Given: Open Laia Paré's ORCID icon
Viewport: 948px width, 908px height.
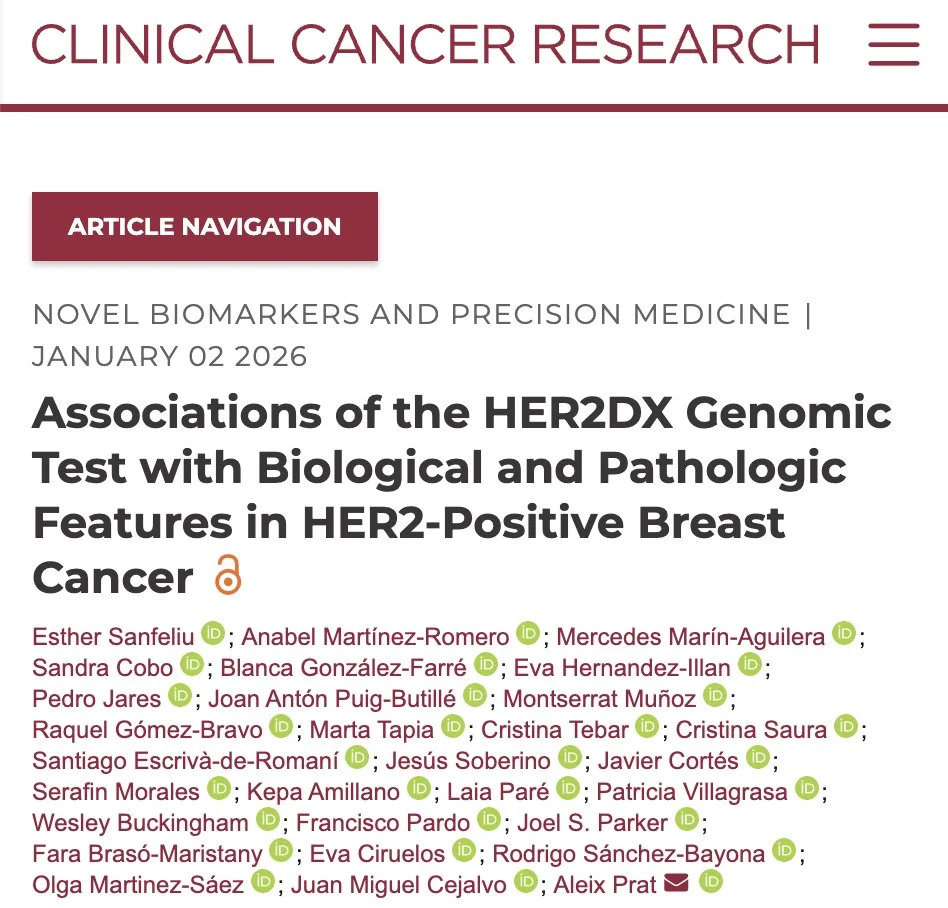Looking at the screenshot, I should click(x=568, y=789).
